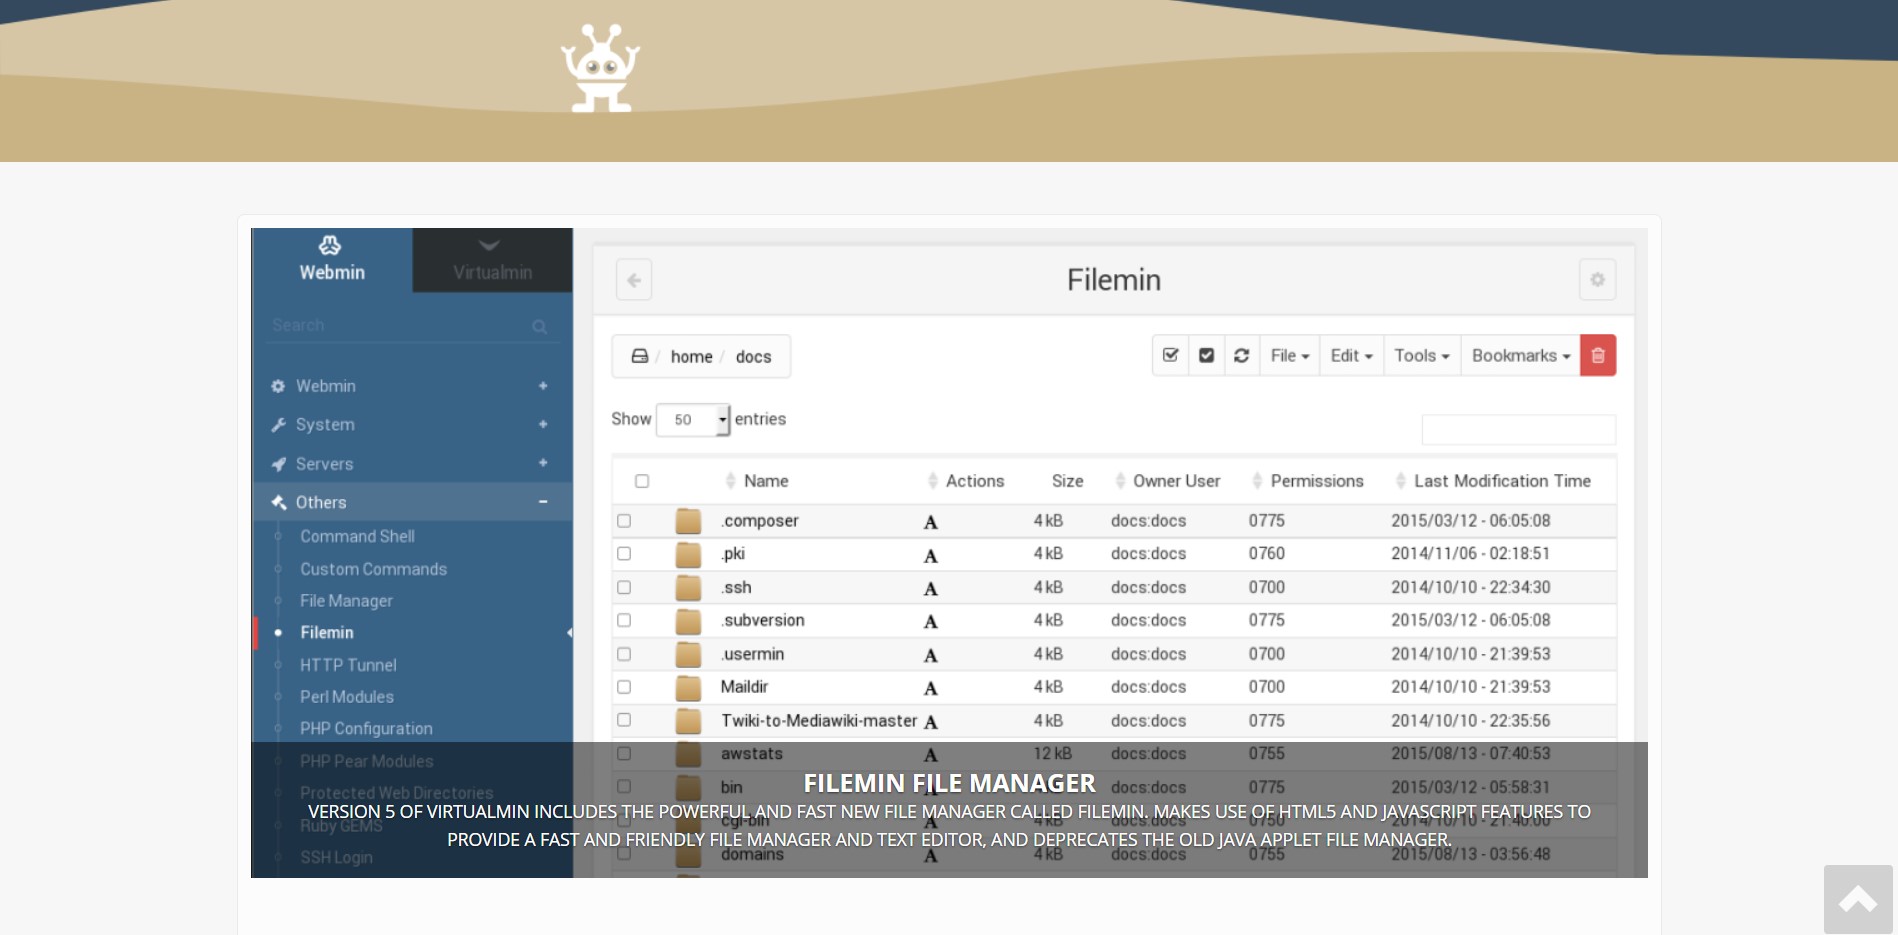The image size is (1898, 935).
Task: Check the checkbox for Maildir
Action: (625, 687)
